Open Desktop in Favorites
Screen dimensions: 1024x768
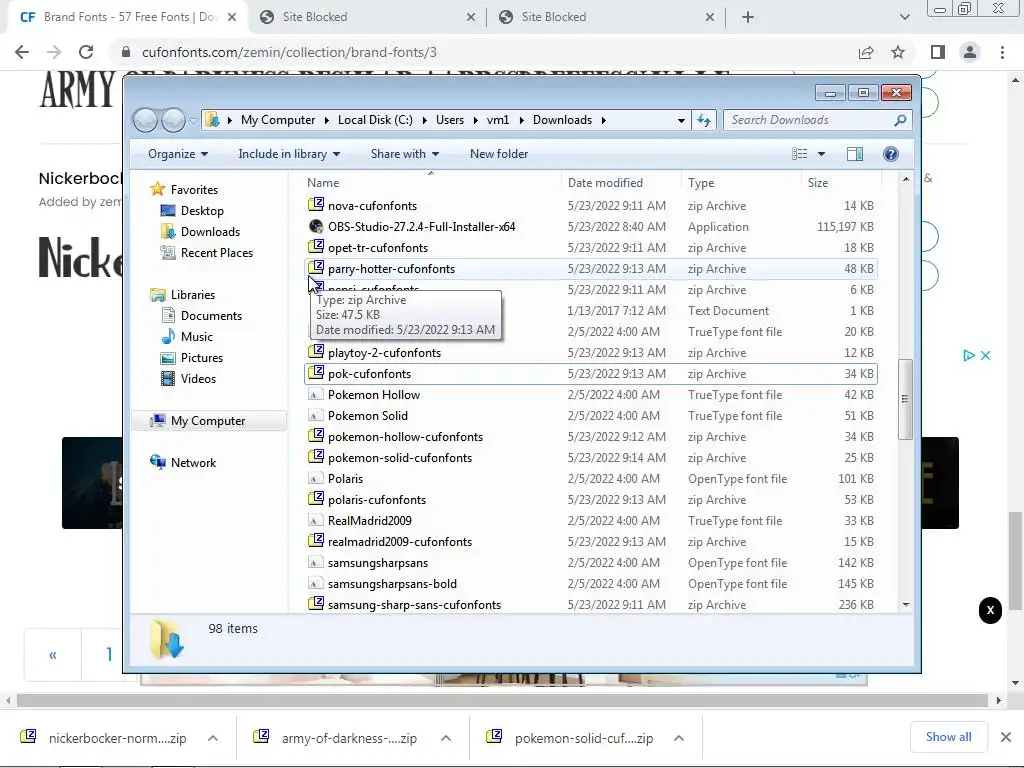pos(202,211)
